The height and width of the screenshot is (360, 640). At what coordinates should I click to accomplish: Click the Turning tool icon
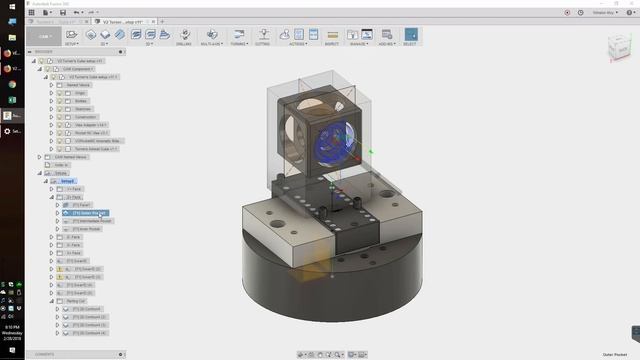(x=239, y=34)
